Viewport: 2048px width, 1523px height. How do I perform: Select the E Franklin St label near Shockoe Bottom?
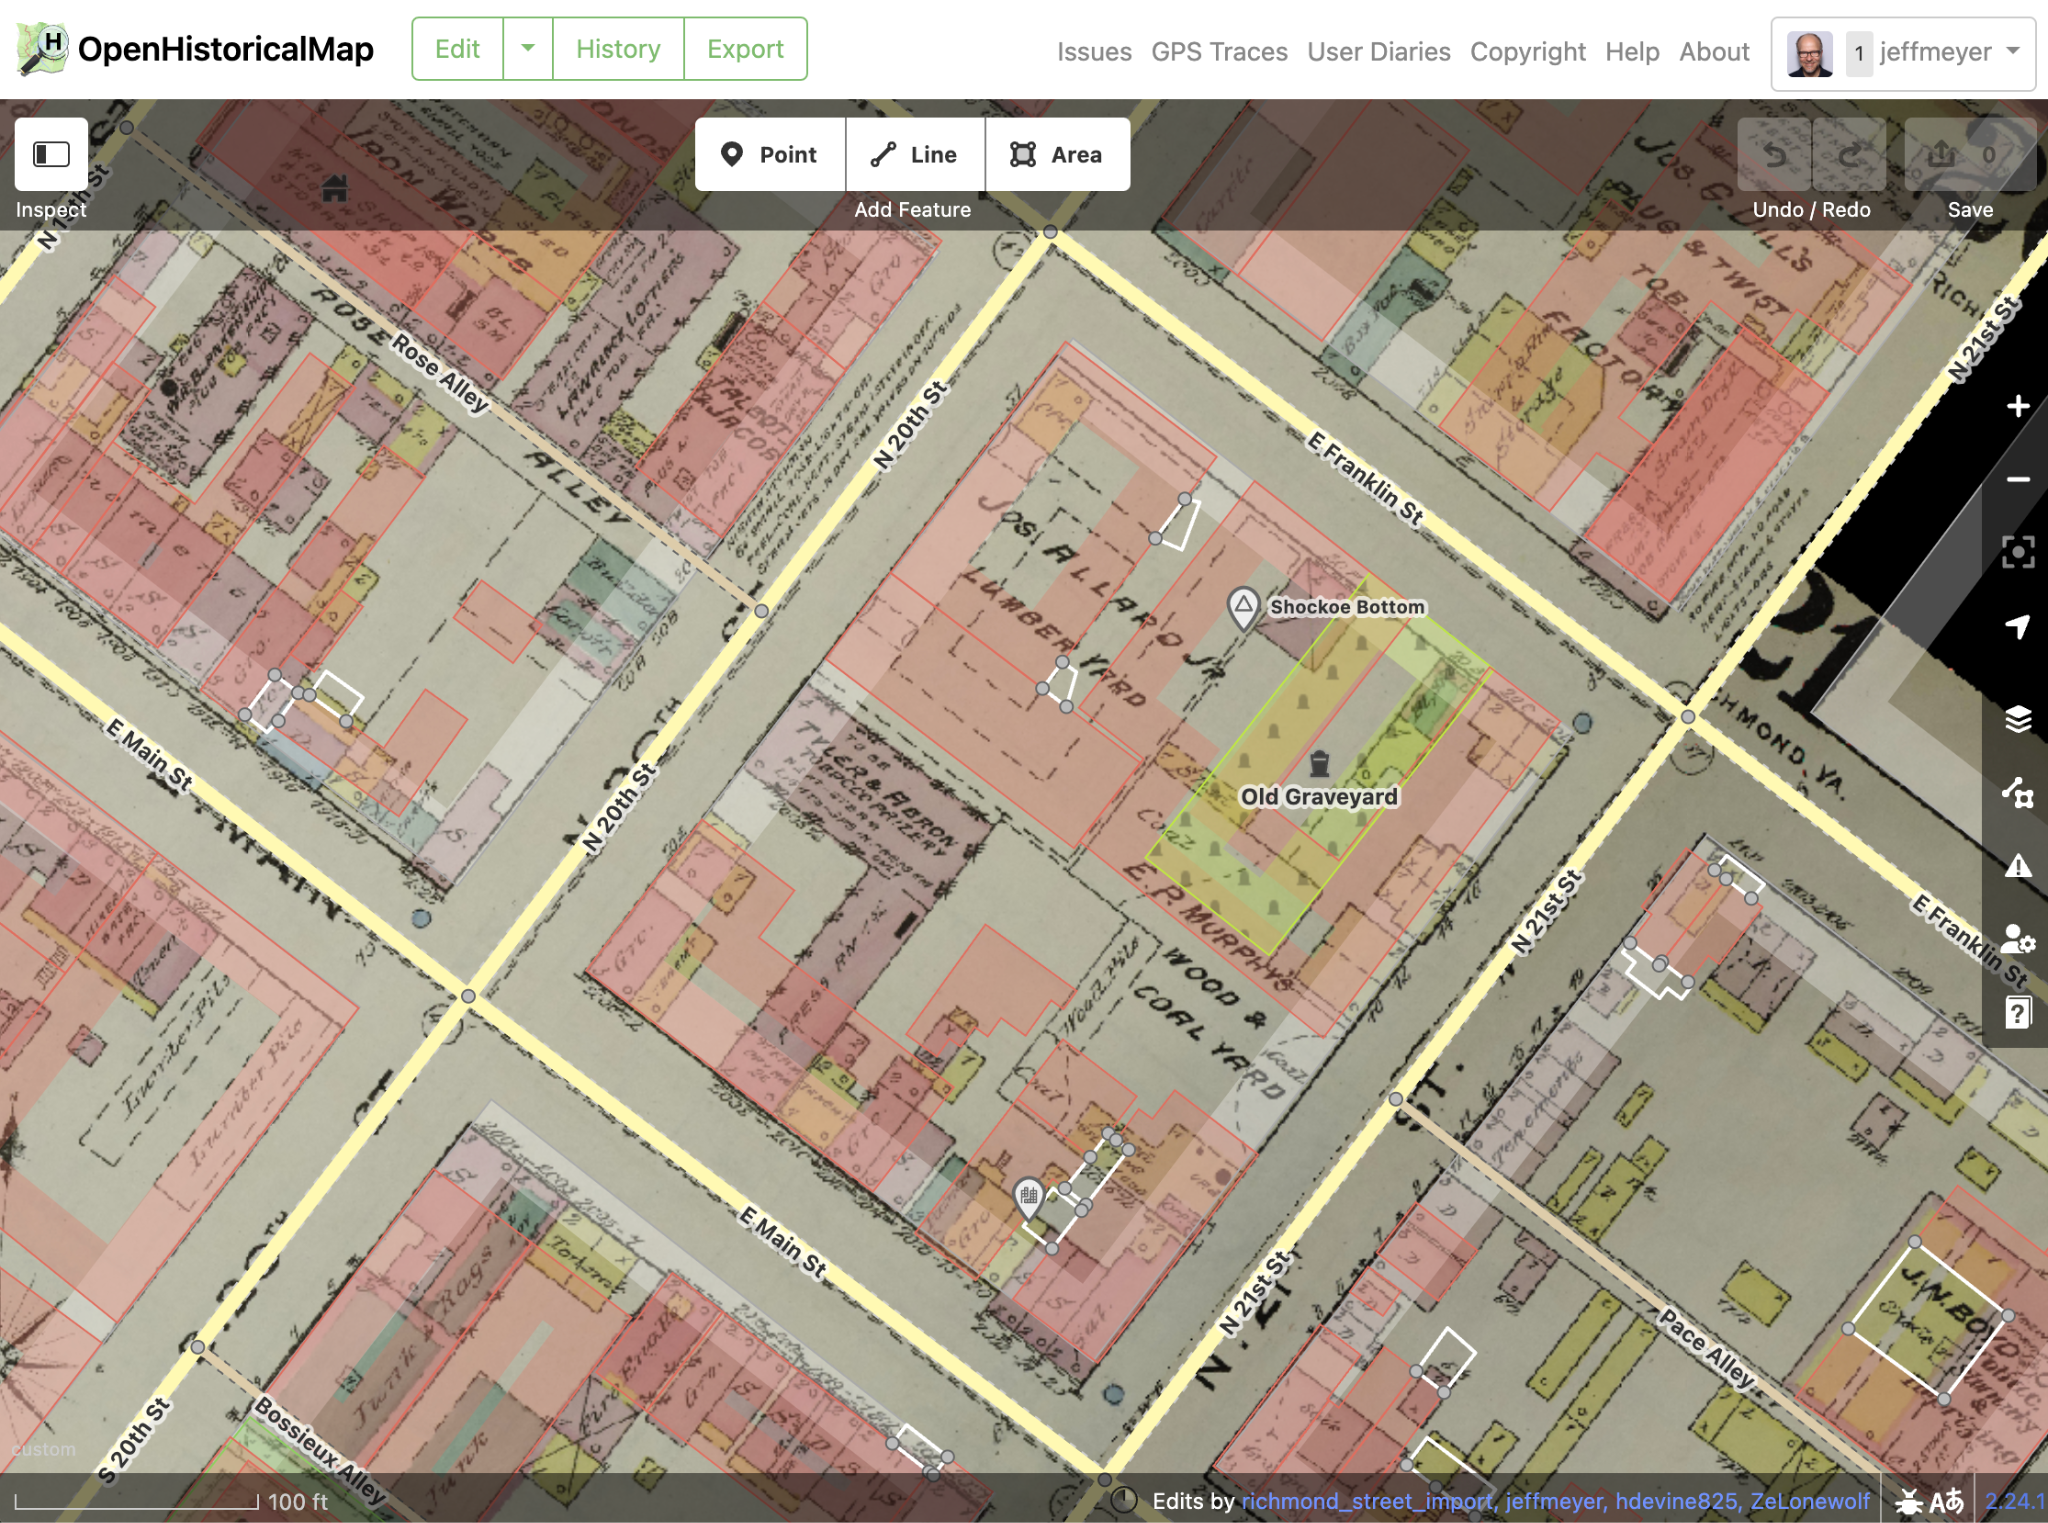[1366, 478]
